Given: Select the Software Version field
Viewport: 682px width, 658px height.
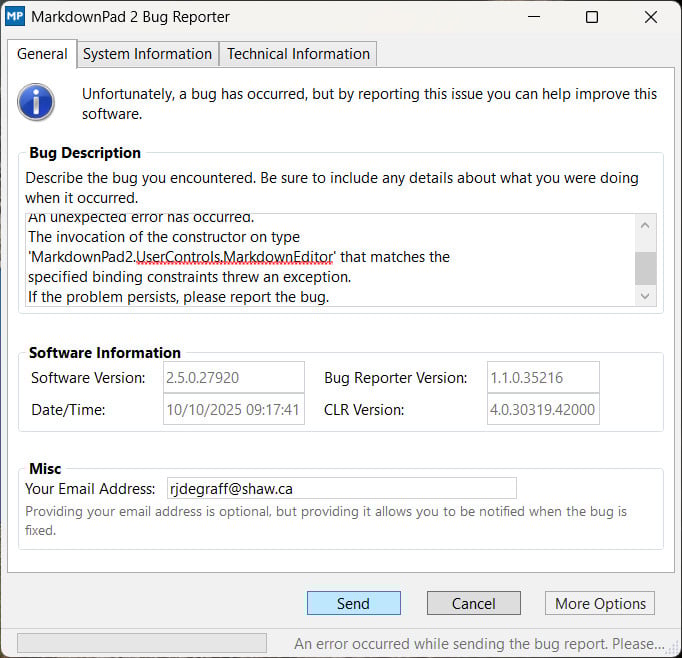Looking at the screenshot, I should pyautogui.click(x=233, y=378).
